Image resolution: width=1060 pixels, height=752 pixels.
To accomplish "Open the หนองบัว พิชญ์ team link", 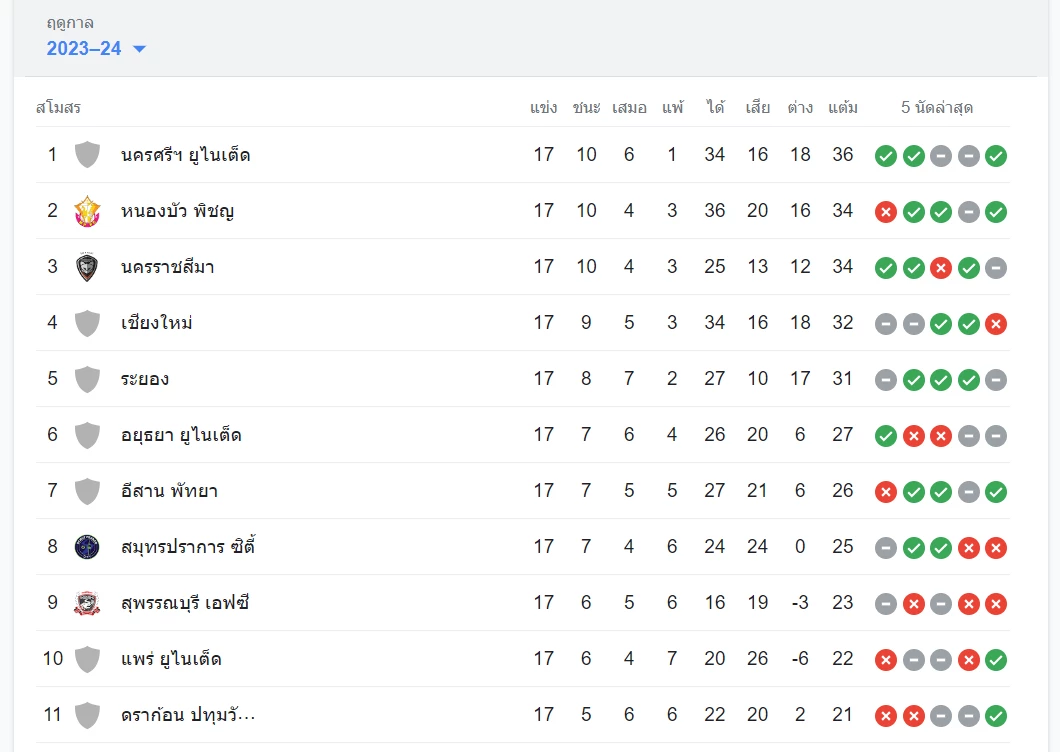I will (x=177, y=211).
